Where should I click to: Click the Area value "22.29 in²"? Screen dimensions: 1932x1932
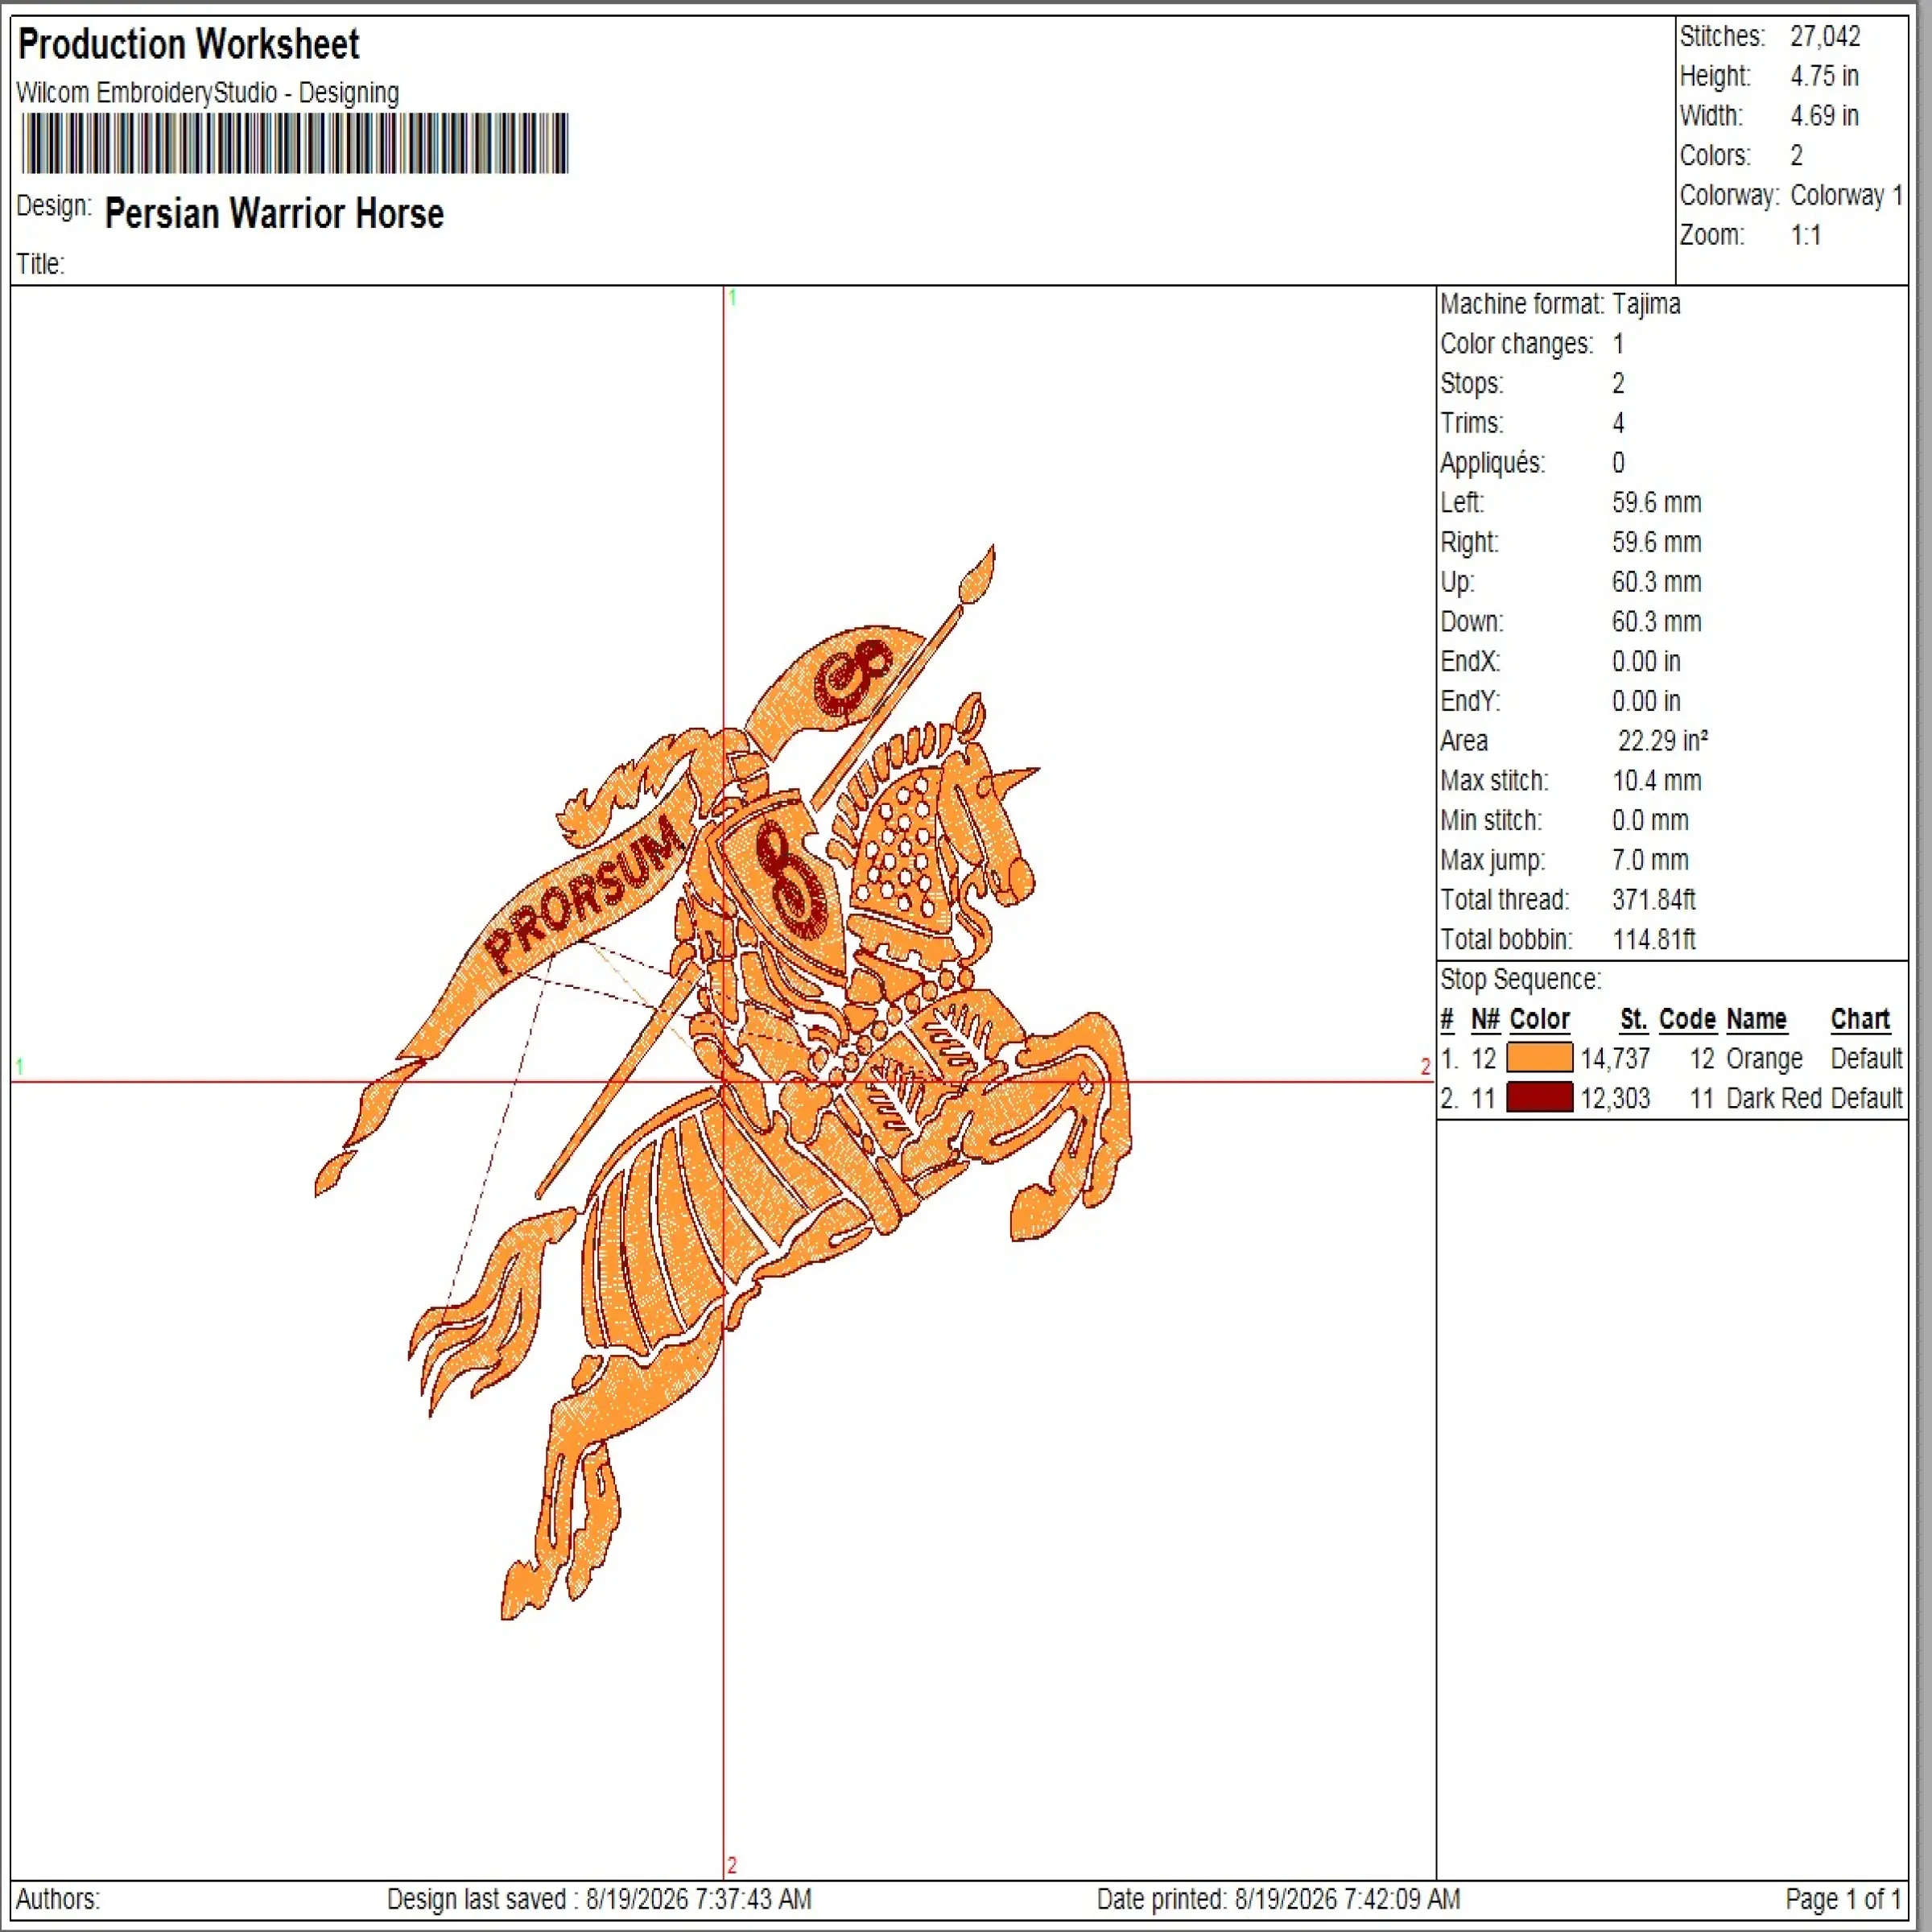tap(1663, 741)
